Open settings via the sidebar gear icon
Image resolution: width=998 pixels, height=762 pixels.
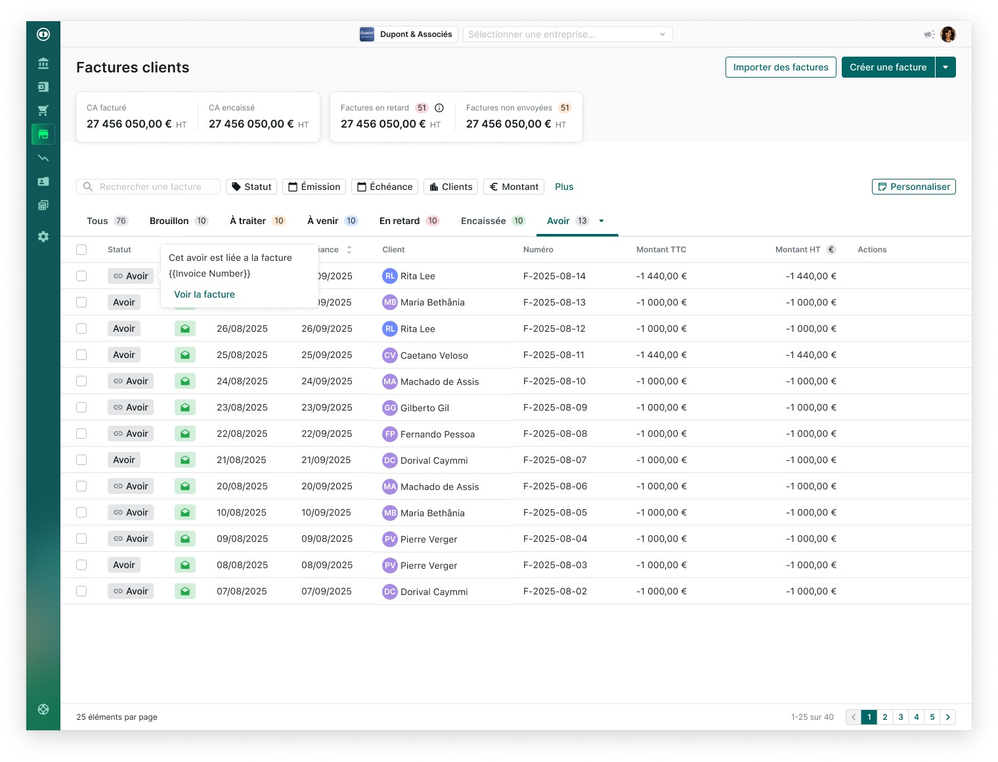pos(43,237)
